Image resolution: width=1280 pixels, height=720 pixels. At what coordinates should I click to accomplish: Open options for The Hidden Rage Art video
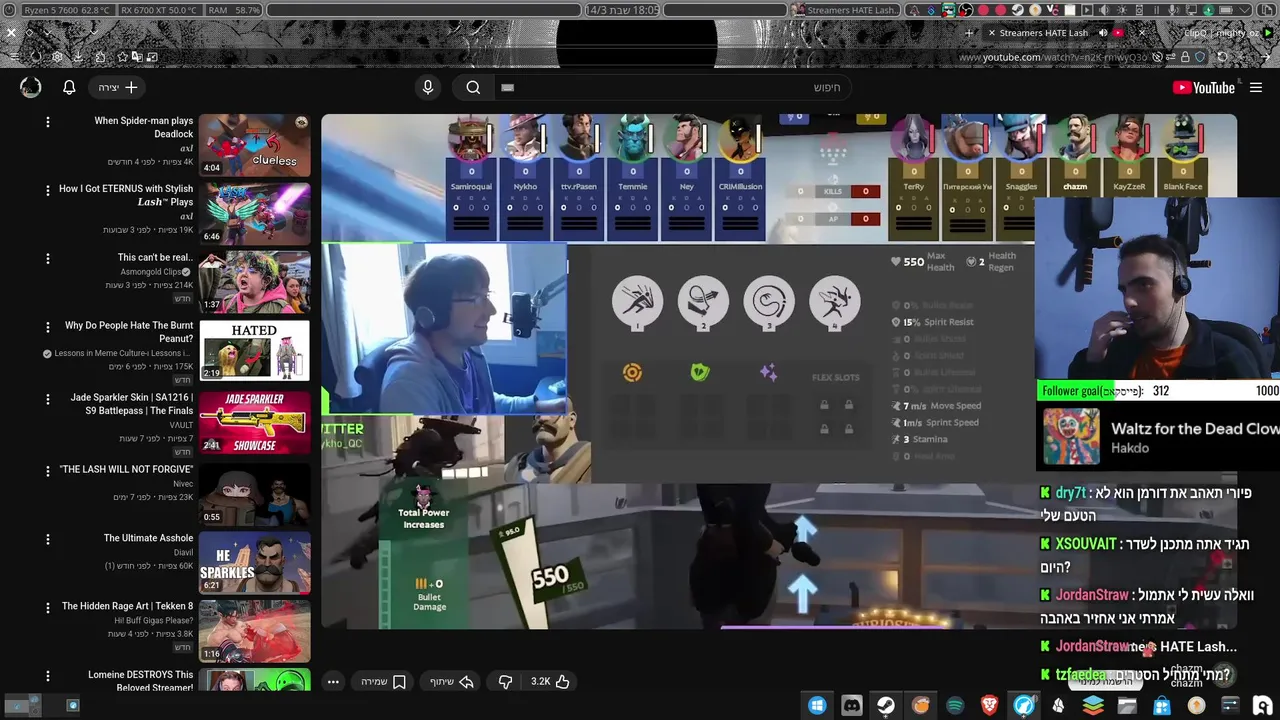pos(47,608)
